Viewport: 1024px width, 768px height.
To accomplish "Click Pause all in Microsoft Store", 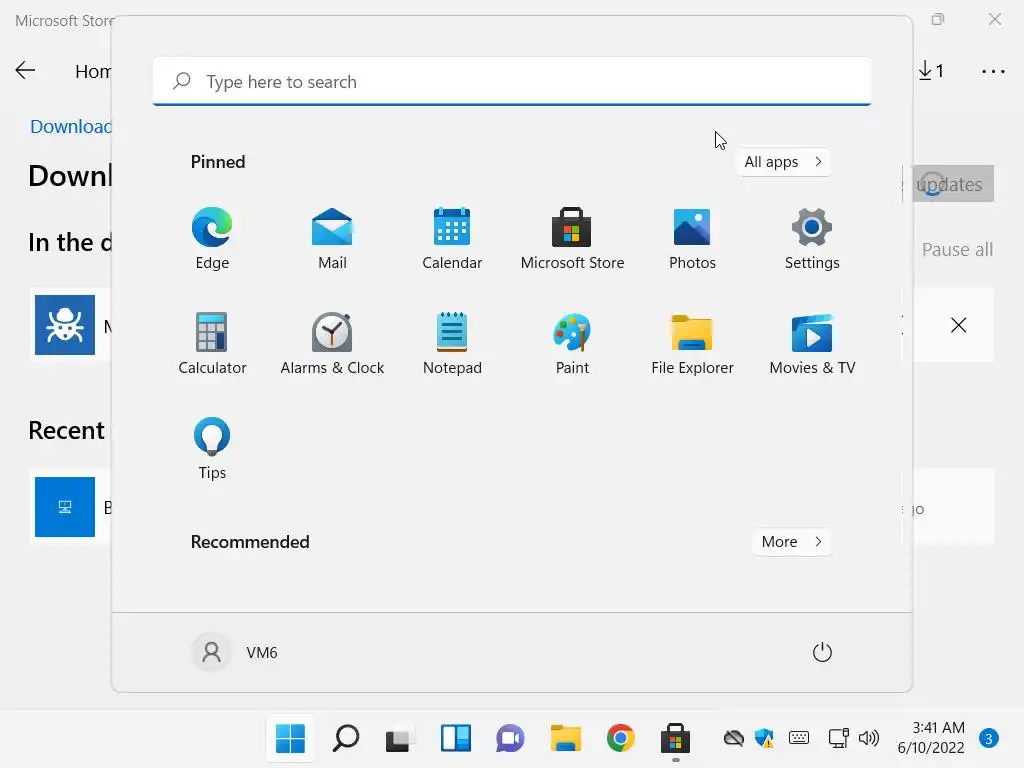I will pos(957,249).
